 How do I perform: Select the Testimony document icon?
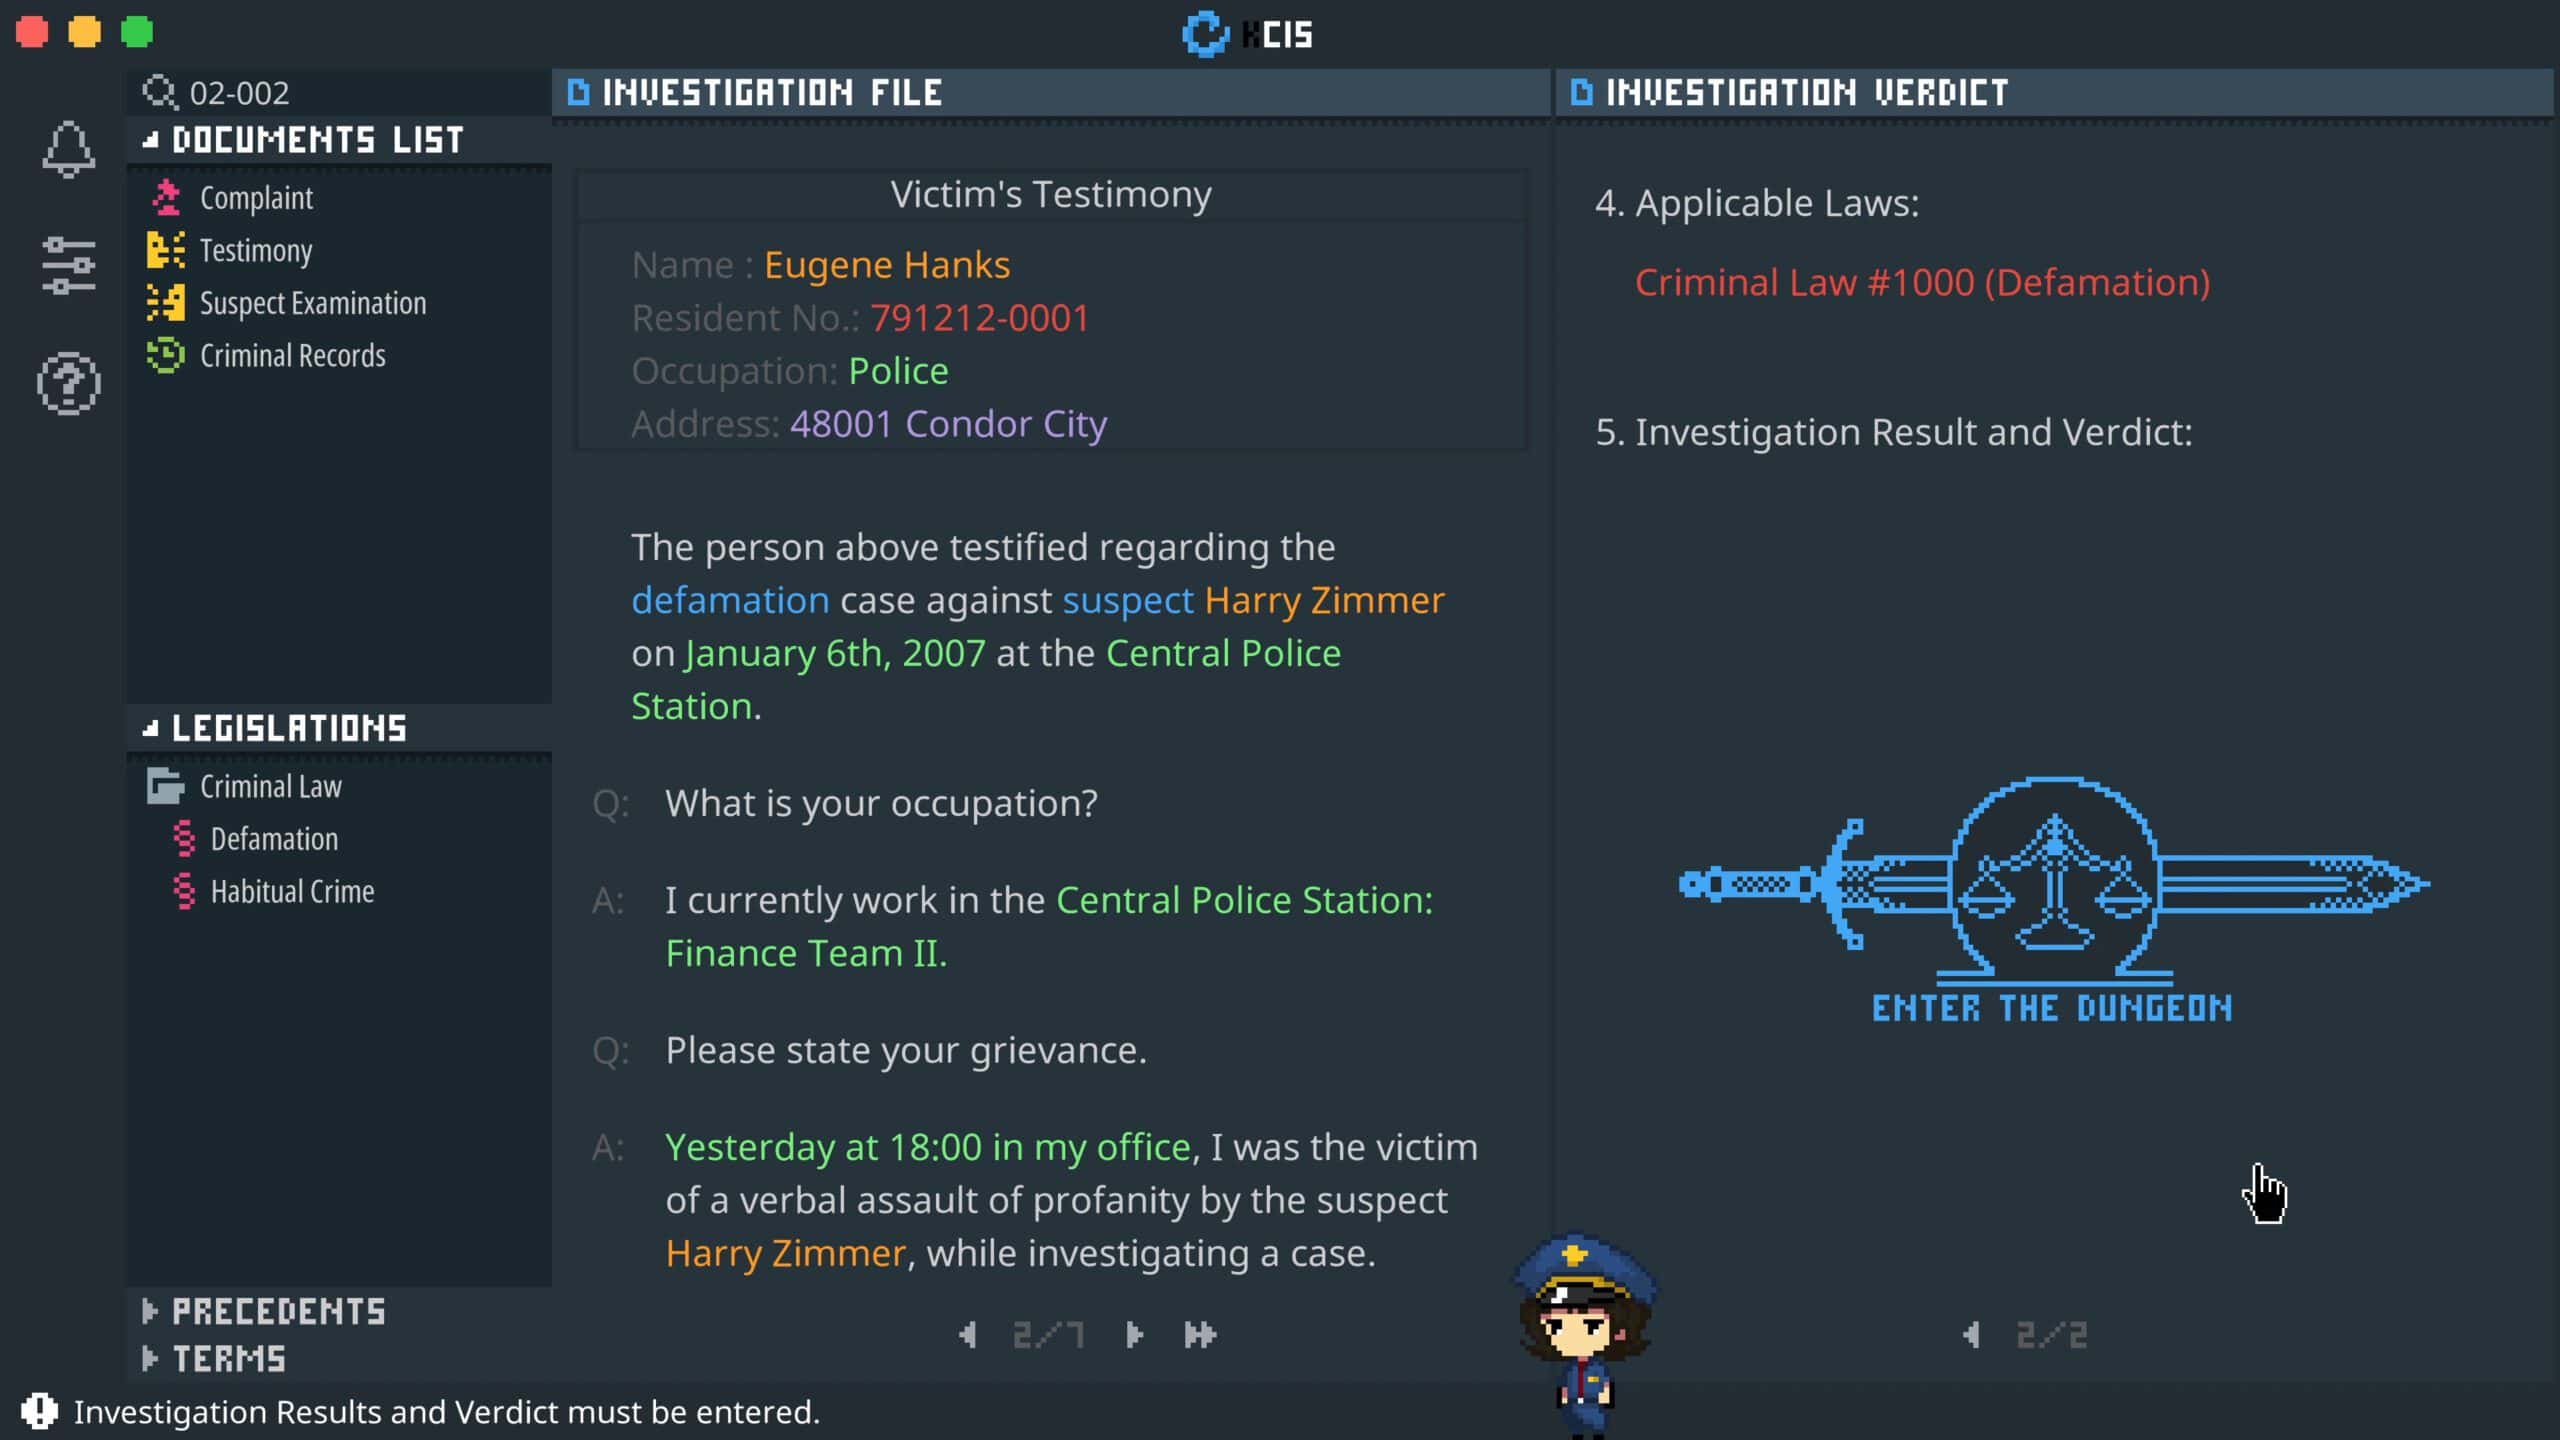point(165,248)
